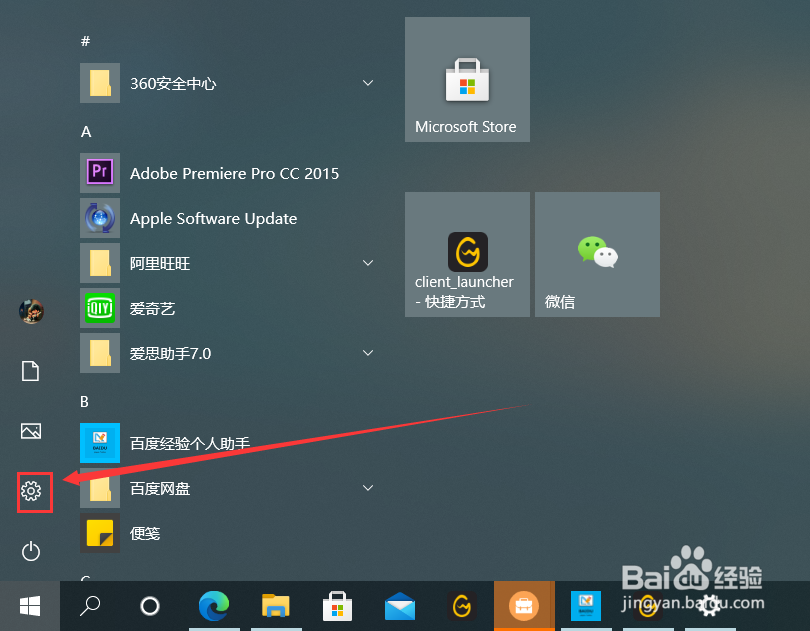This screenshot has height=631, width=810.
Task: Open the 便笺 sticky notes icon
Action: pyautogui.click(x=100, y=533)
